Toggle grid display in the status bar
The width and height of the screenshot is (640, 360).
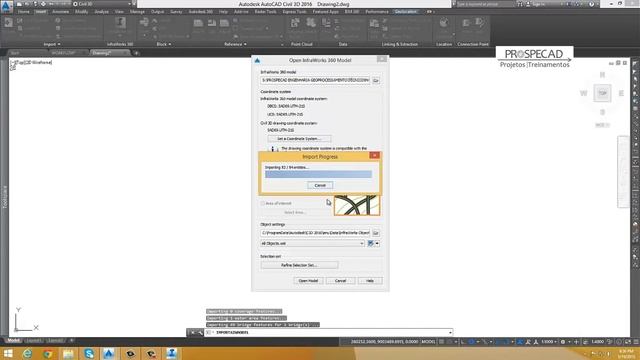tap(442, 342)
